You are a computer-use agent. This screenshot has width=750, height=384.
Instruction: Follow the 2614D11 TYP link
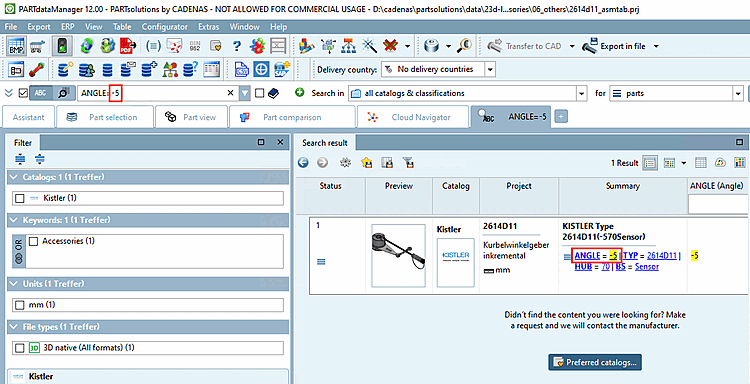[x=662, y=255]
